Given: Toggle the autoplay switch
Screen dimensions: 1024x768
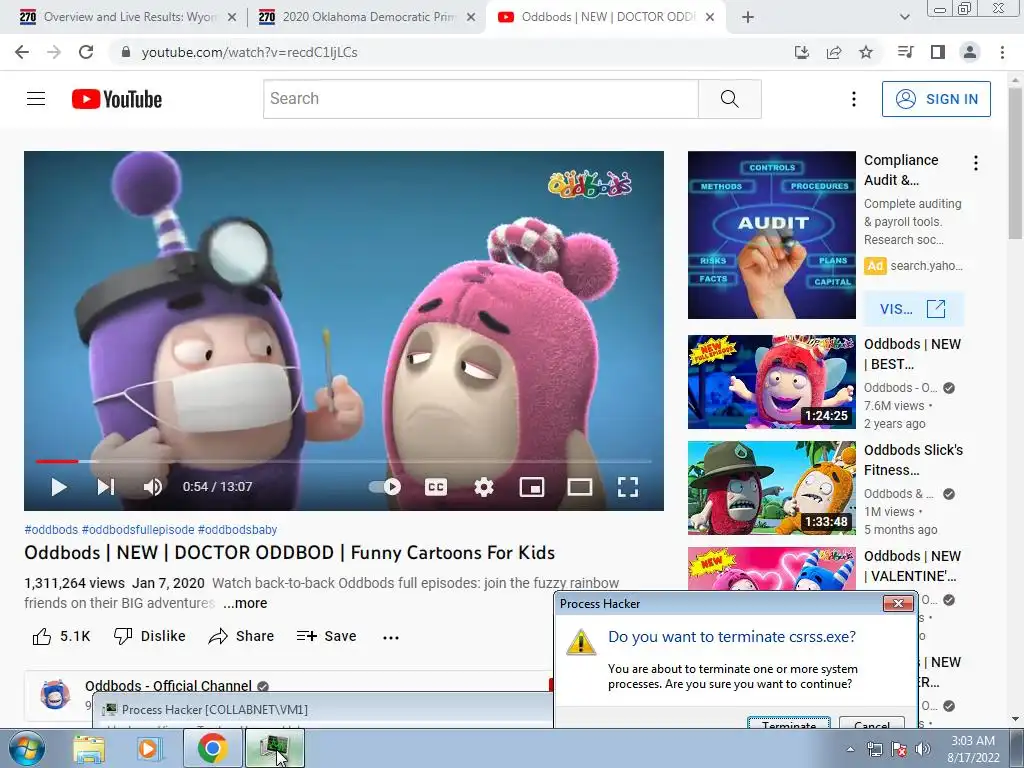Looking at the screenshot, I should [x=385, y=487].
